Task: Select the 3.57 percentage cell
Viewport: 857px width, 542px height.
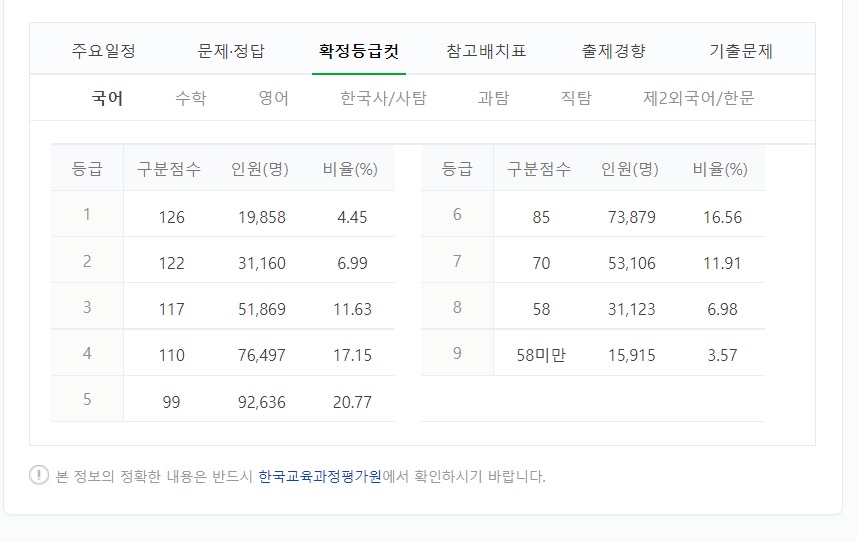Action: 723,356
